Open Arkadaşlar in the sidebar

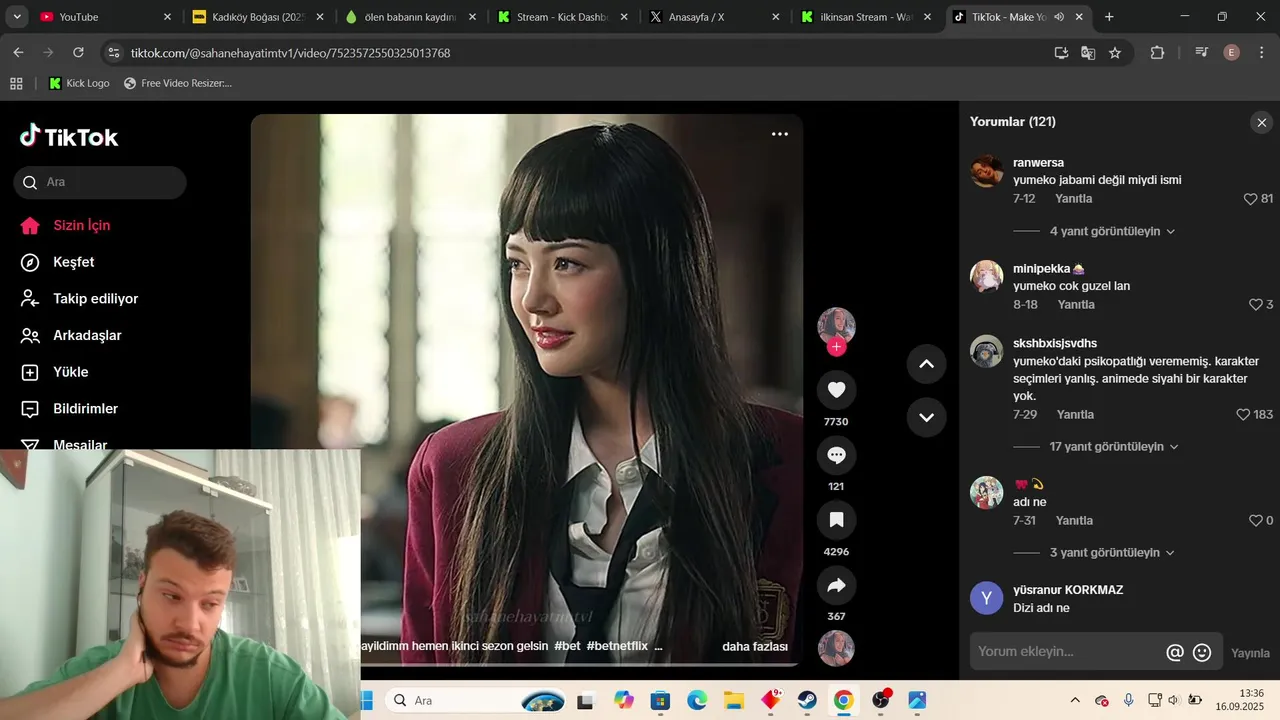(71, 336)
